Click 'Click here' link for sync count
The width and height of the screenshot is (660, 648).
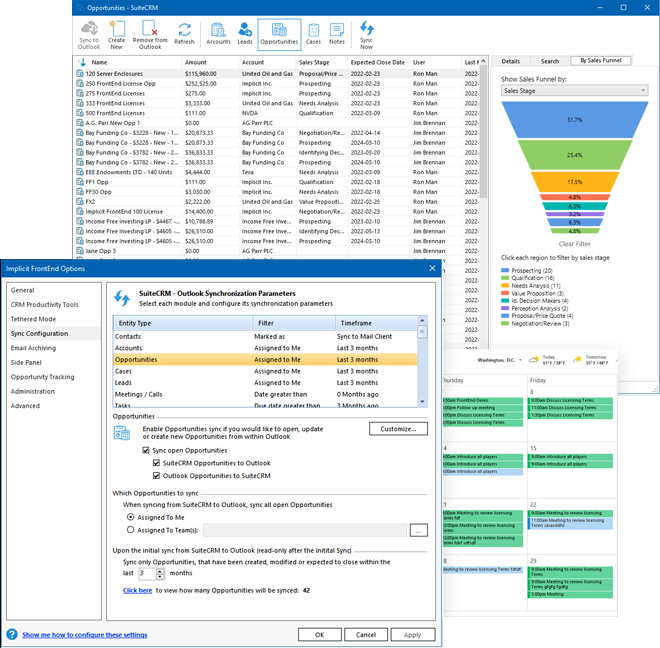pyautogui.click(x=137, y=590)
